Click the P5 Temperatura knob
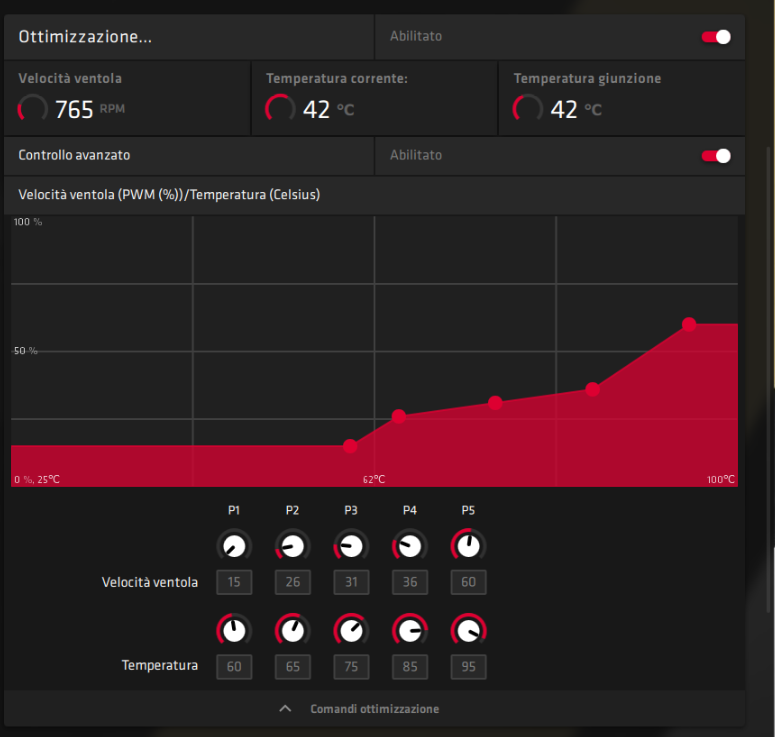Viewport: 775px width, 737px height. click(x=469, y=631)
